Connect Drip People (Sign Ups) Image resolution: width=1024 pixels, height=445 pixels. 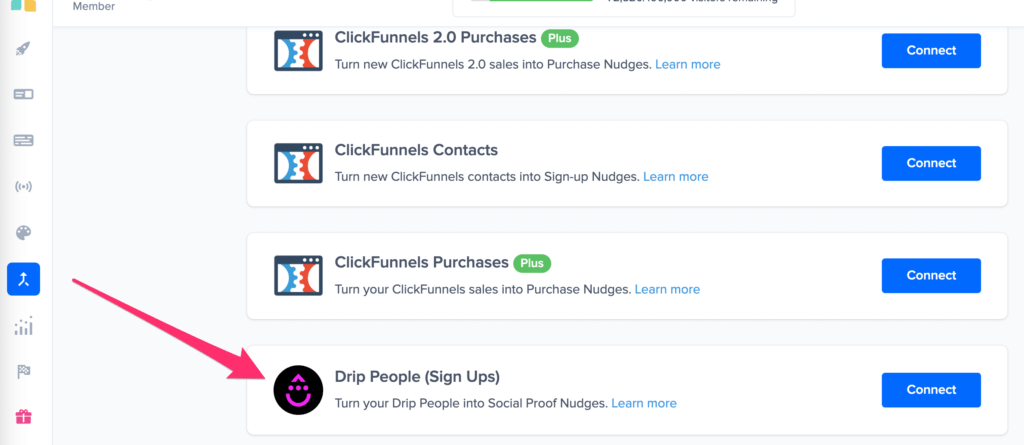[x=931, y=389]
